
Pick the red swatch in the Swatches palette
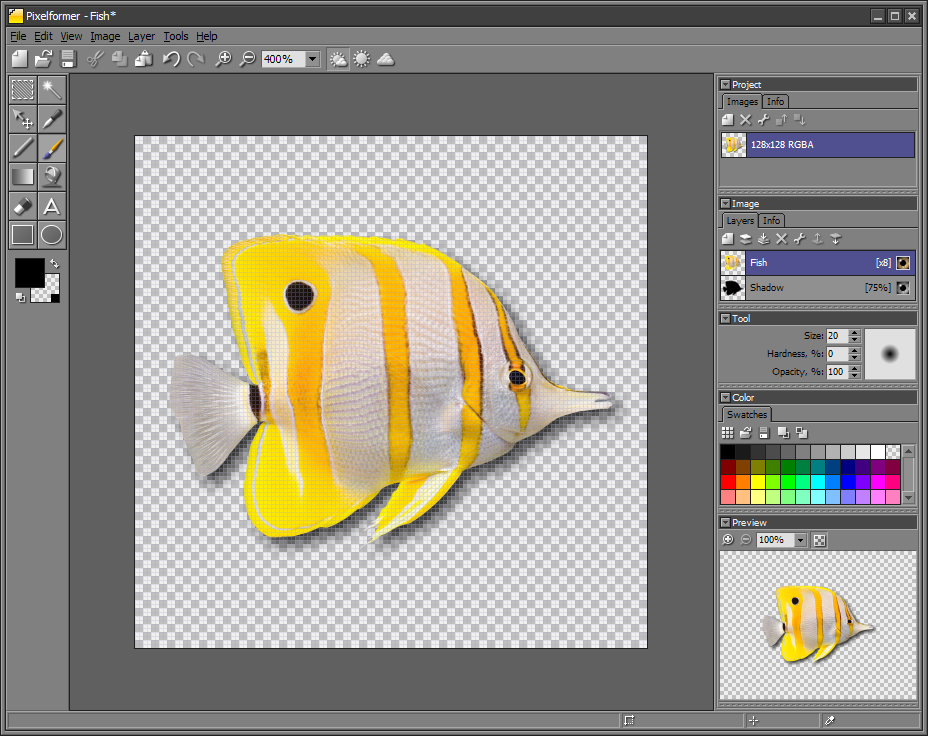[x=727, y=482]
